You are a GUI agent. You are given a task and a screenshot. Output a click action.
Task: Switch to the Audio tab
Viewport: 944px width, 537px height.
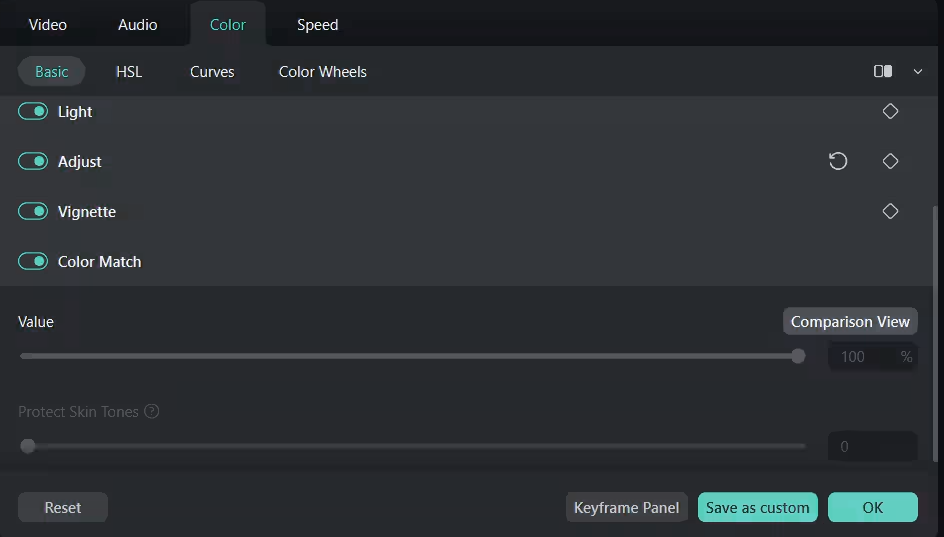[x=138, y=25]
